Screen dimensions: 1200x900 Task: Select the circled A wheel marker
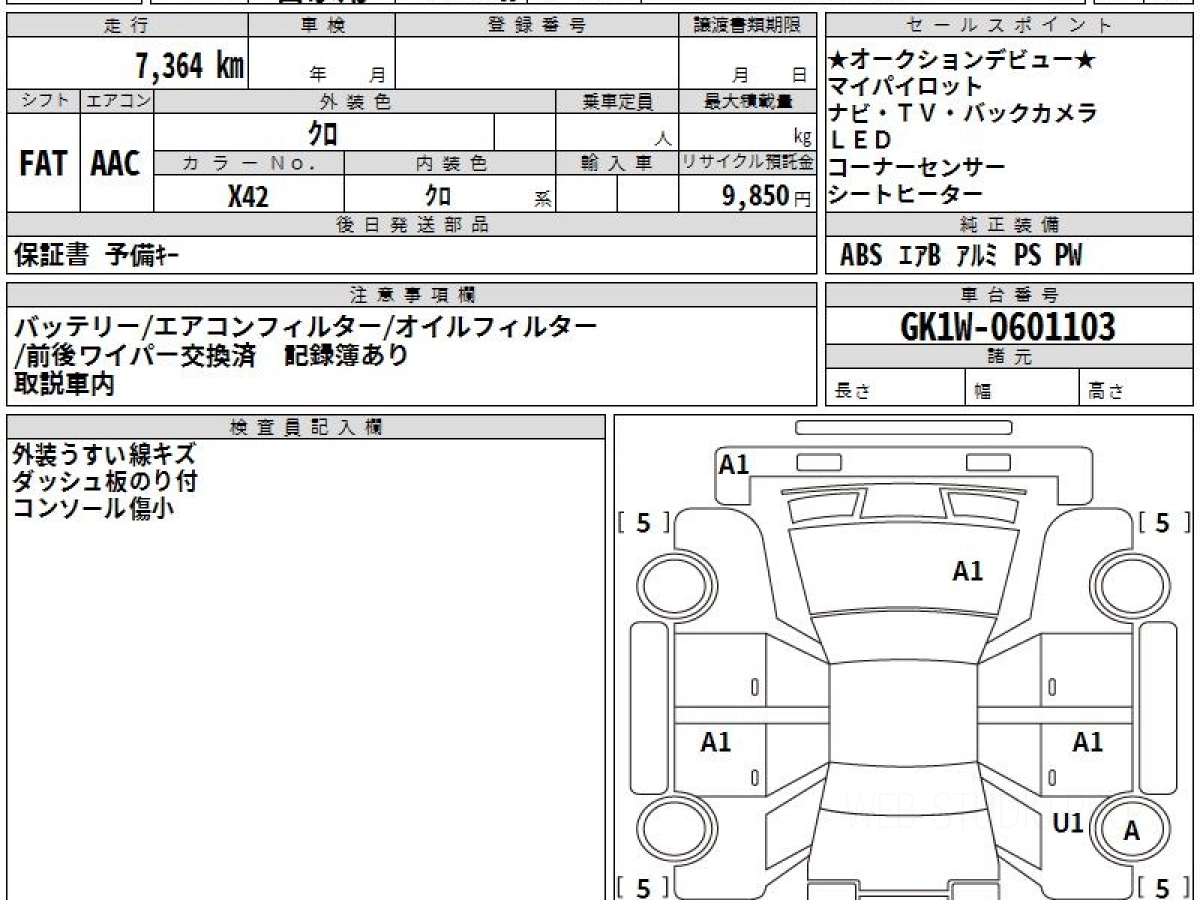1131,830
